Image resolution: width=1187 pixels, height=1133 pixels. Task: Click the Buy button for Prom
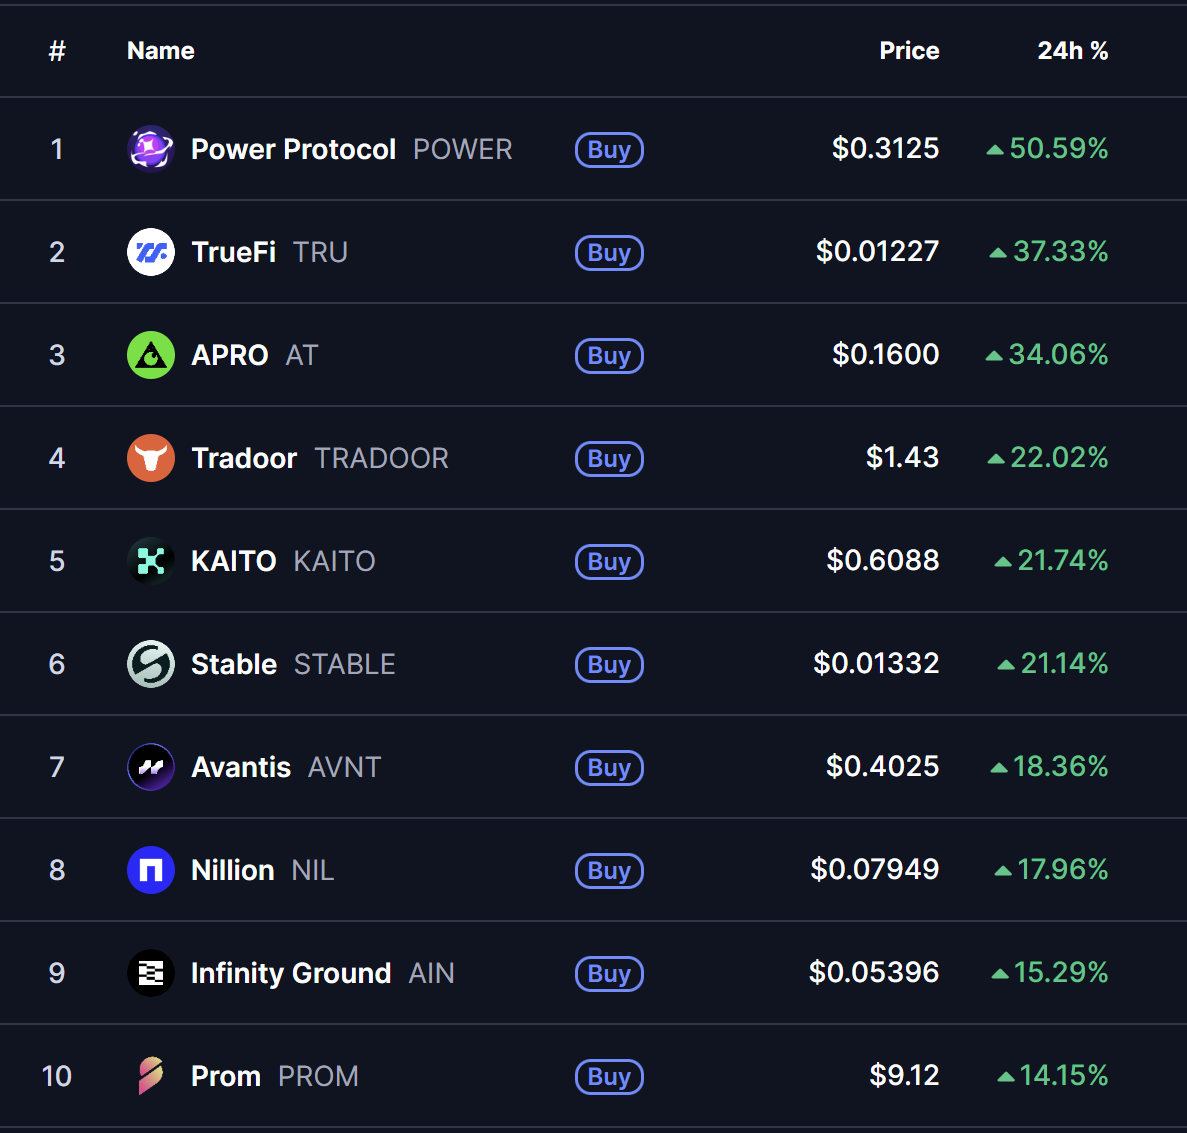coord(609,1077)
